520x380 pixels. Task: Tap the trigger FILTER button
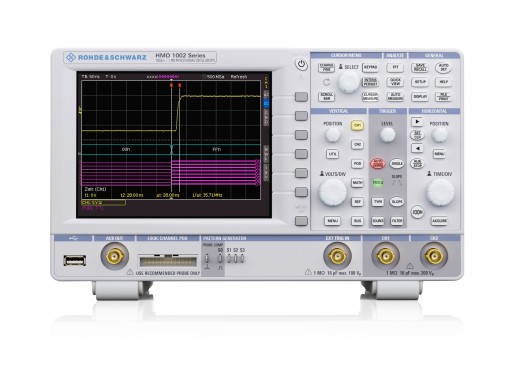[x=397, y=221]
